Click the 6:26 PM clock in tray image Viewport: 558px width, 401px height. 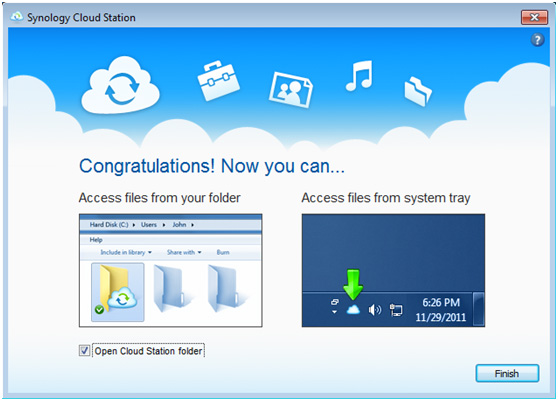point(441,302)
